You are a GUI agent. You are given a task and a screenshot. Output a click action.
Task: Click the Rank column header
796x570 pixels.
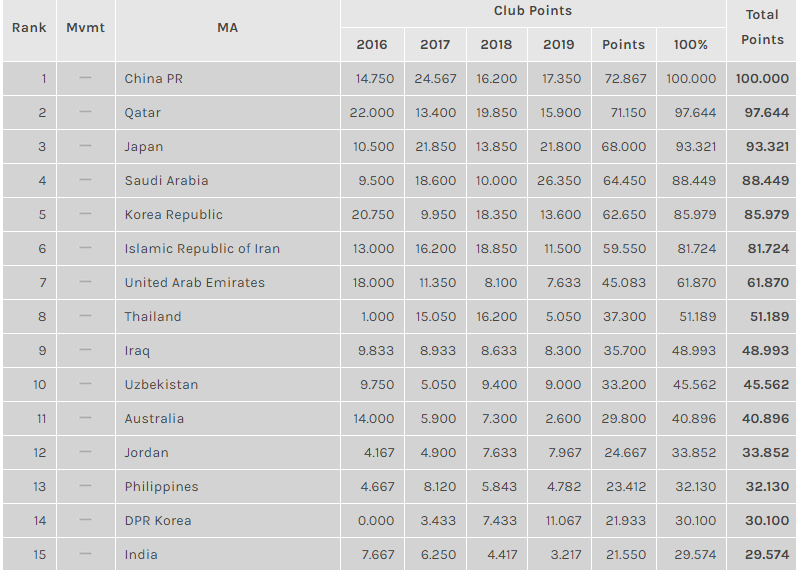click(x=29, y=27)
